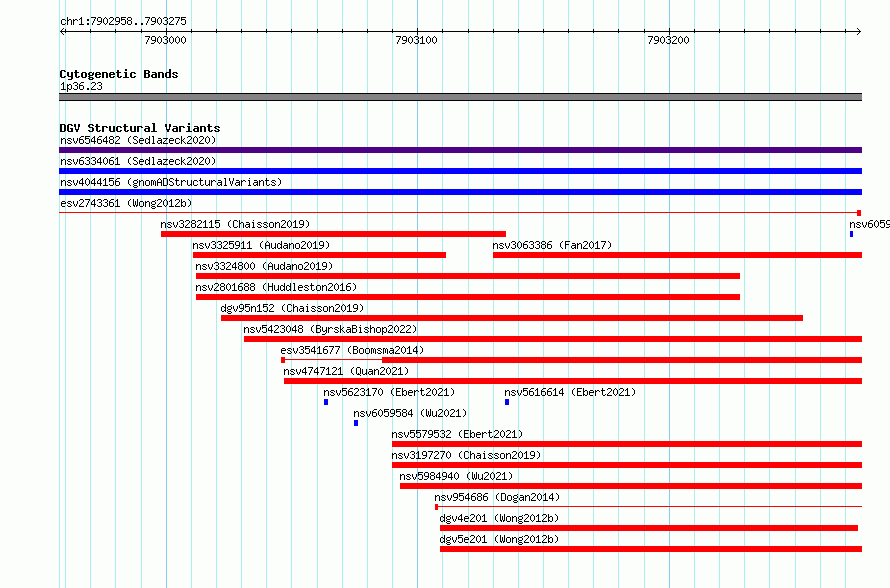
Task: Select the blue nsv6334061 variant bar
Action: 460,171
